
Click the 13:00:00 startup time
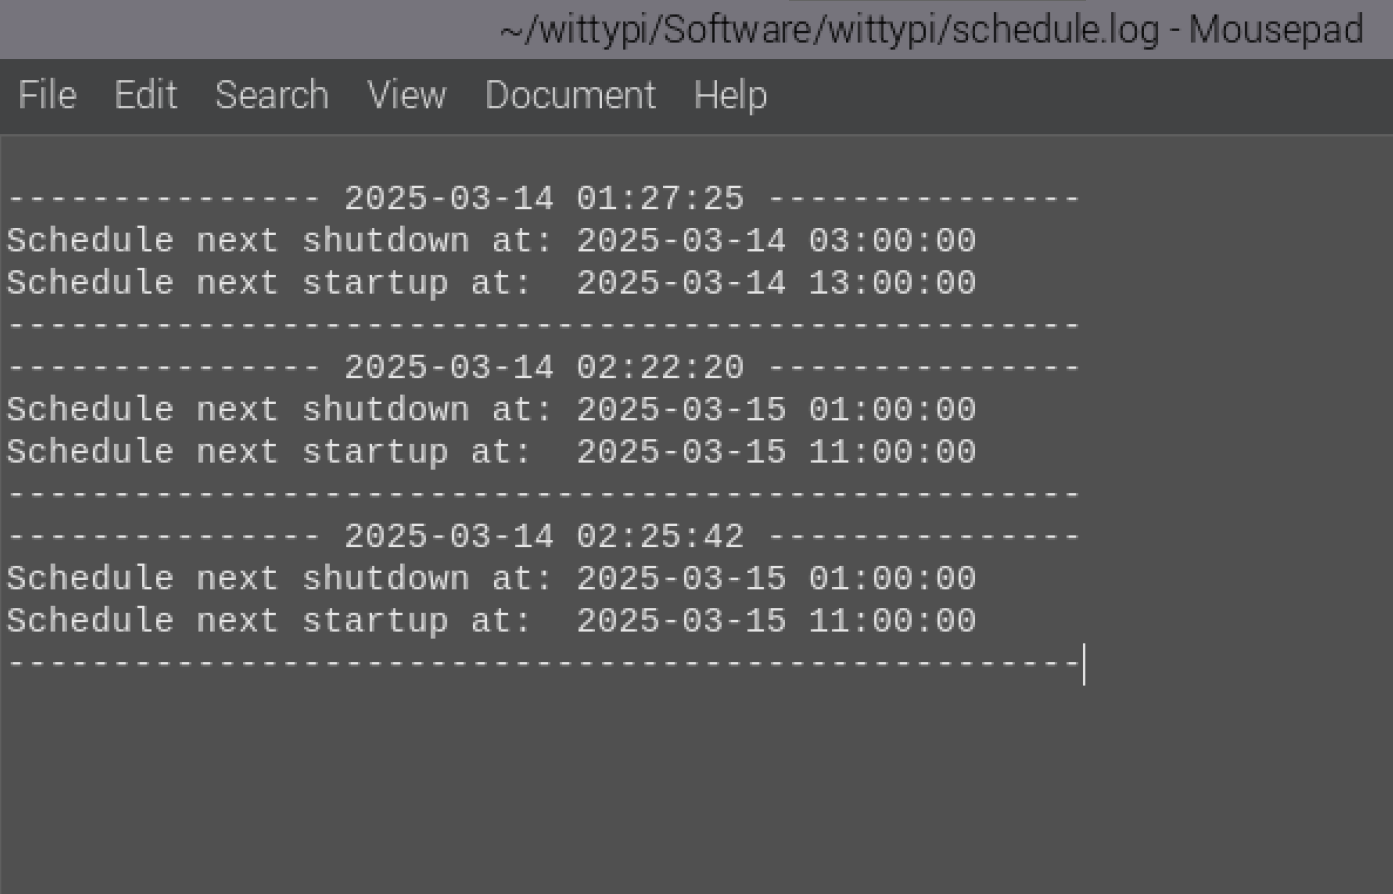(x=891, y=283)
